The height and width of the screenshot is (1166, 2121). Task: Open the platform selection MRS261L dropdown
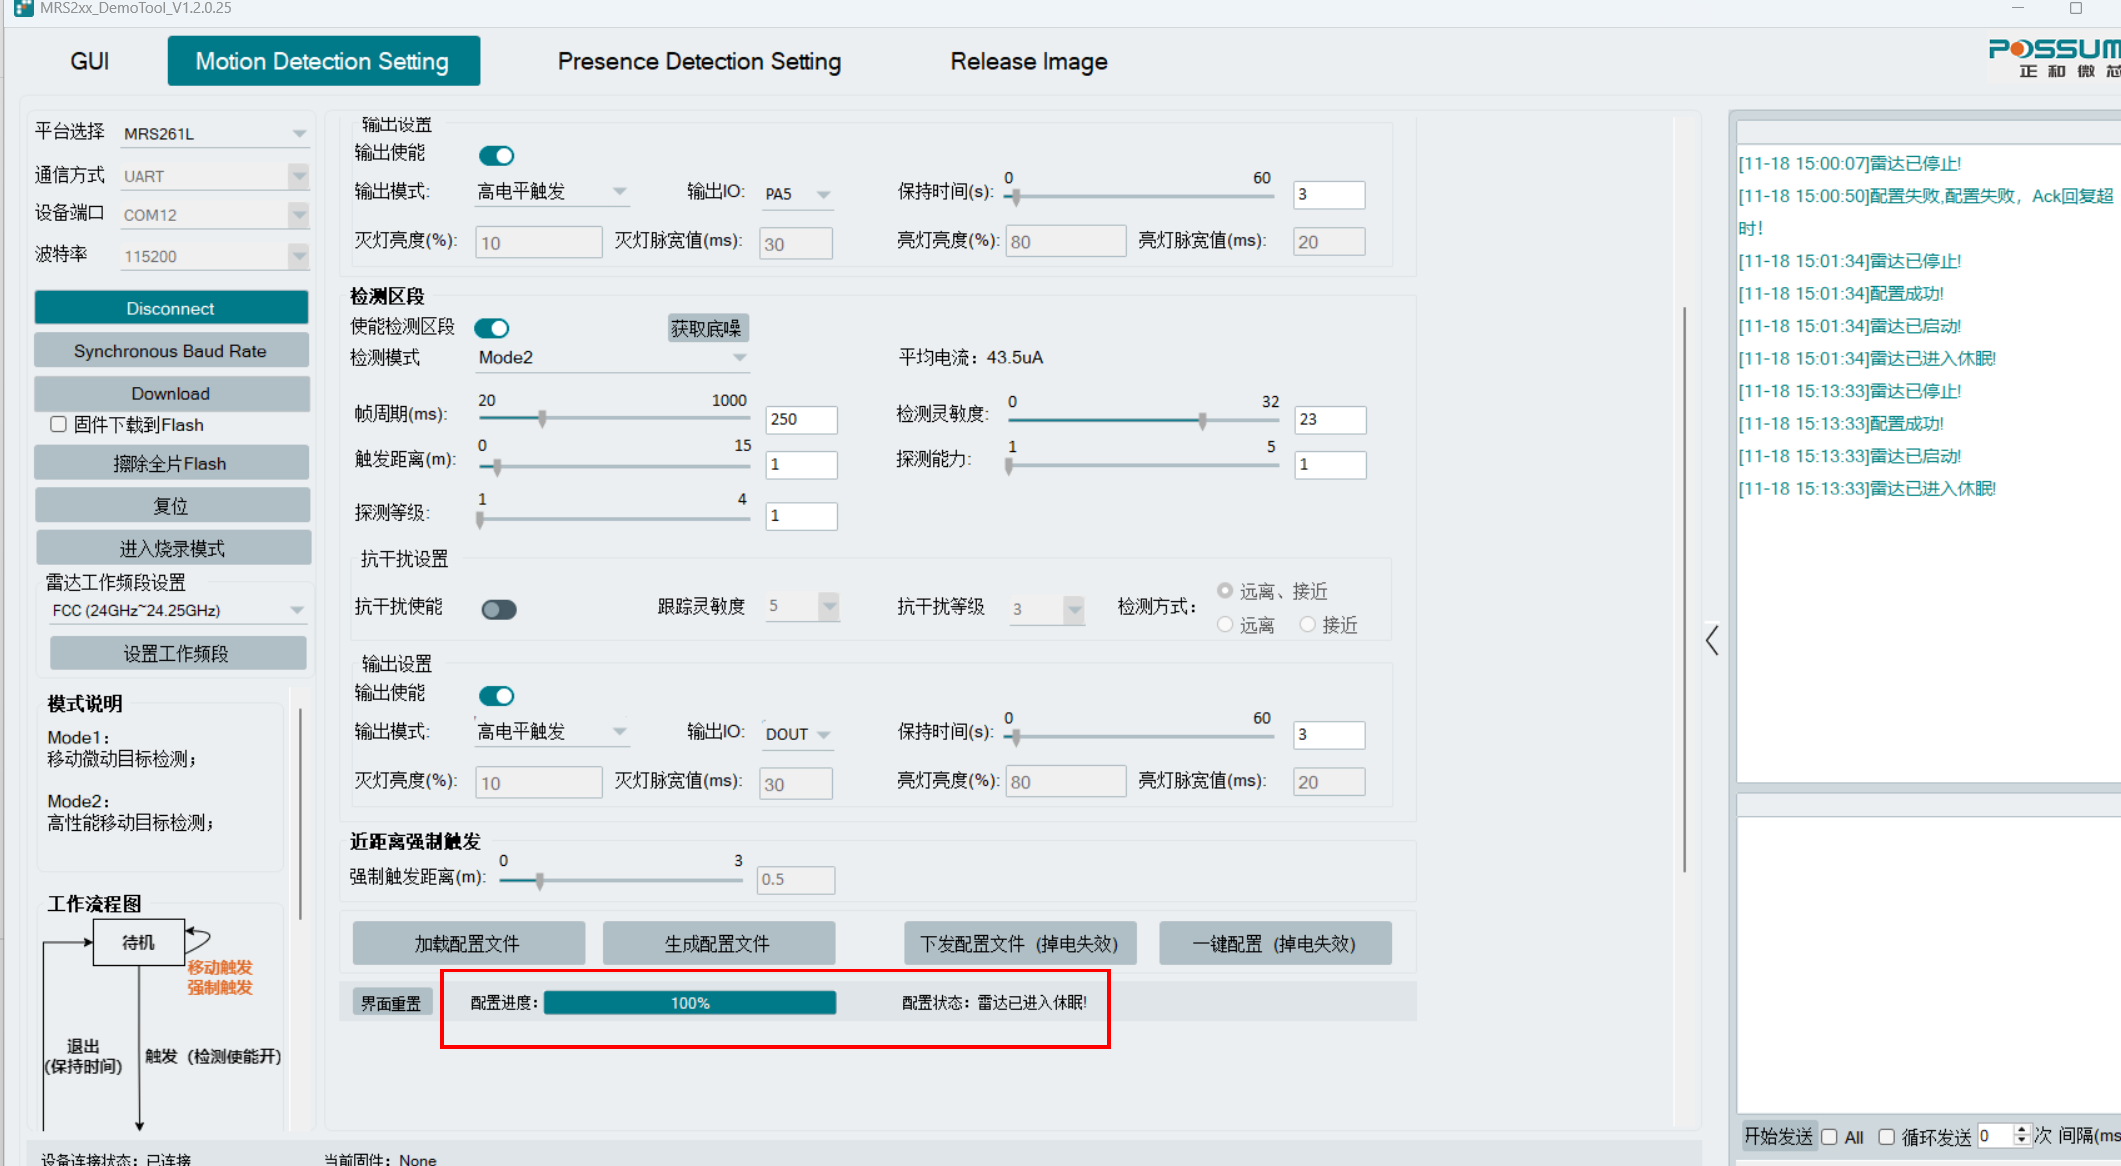click(x=298, y=133)
